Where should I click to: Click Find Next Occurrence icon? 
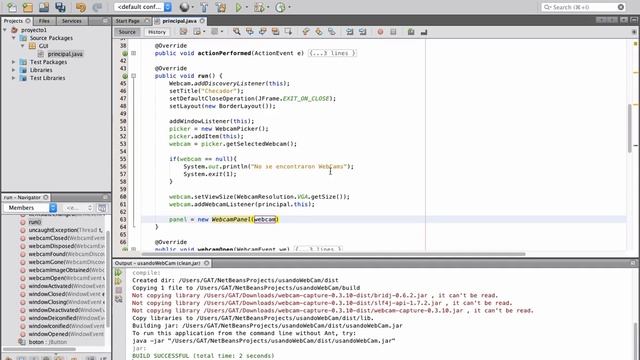click(262, 32)
